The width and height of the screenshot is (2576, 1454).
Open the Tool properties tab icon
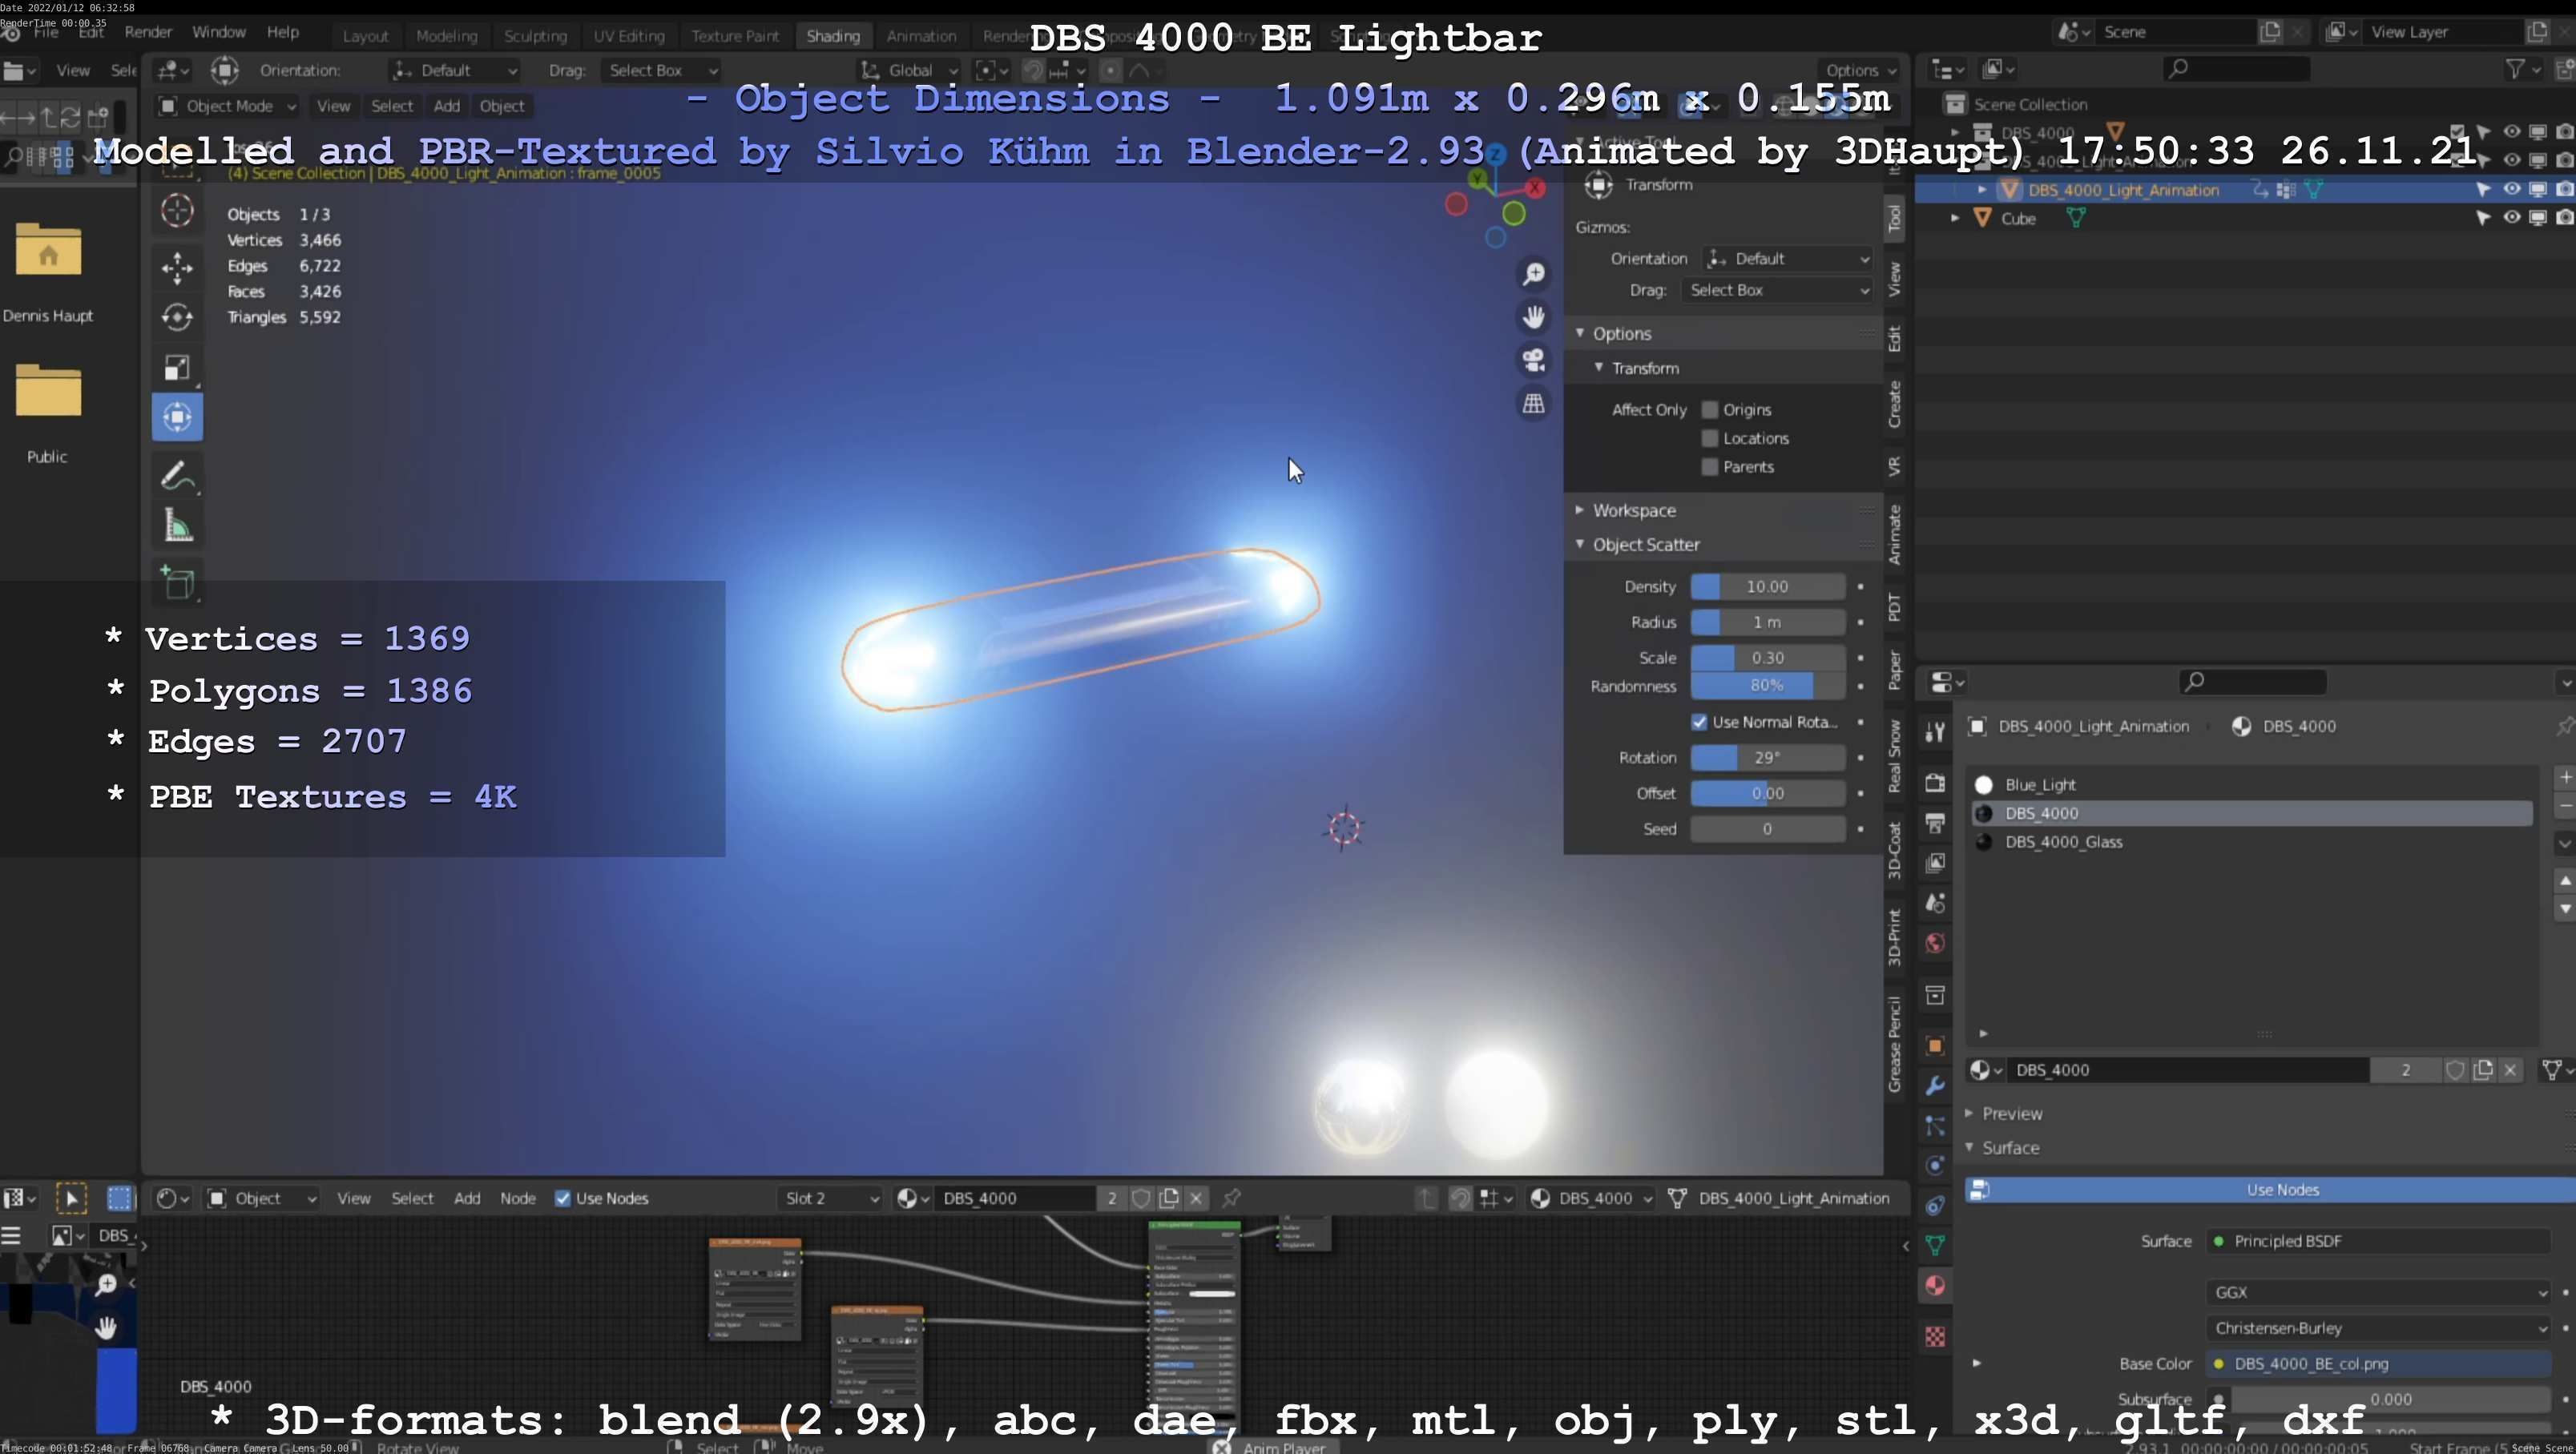1935,732
